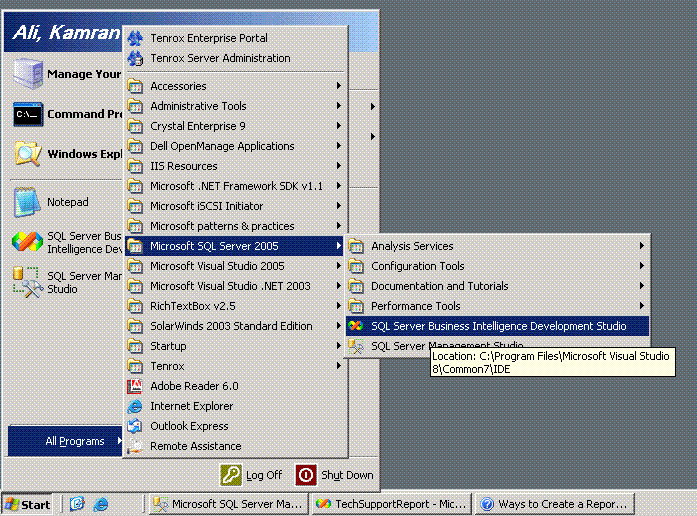
Task: Click the Shut Down power icon
Action: [x=306, y=475]
